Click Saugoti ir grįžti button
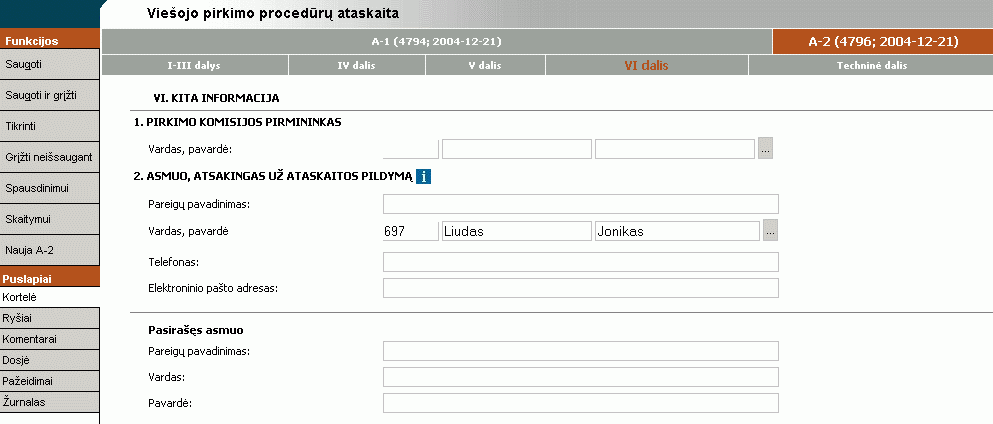Image resolution: width=993 pixels, height=424 pixels. tap(49, 95)
